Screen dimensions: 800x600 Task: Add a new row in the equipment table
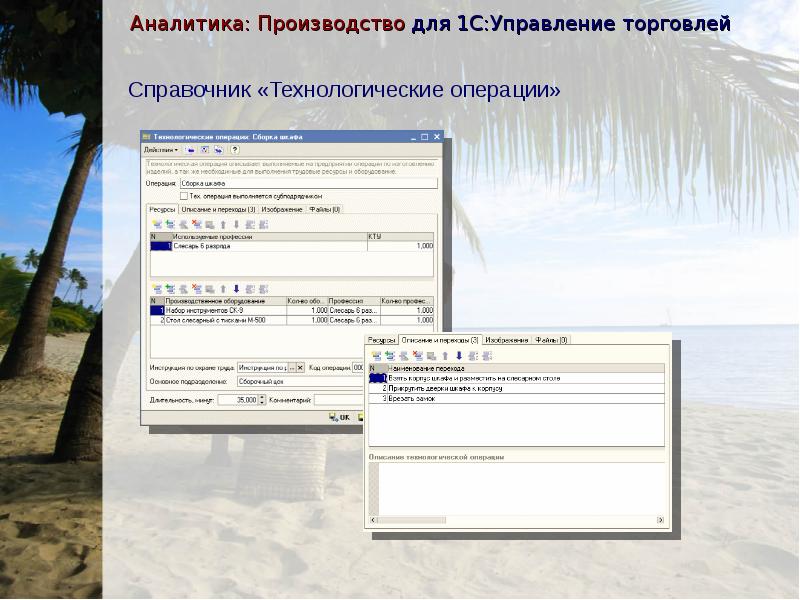[x=157, y=289]
